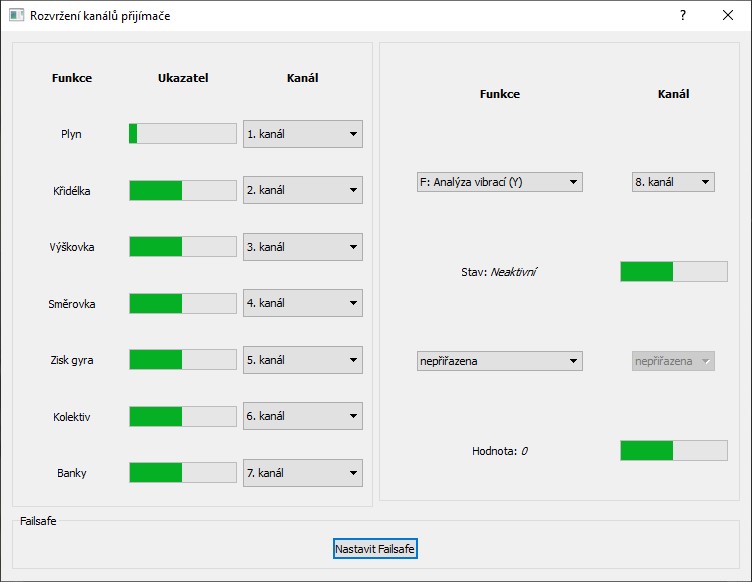752x582 pixels.
Task: Open the Křidélka channel dropdown
Action: click(x=302, y=190)
